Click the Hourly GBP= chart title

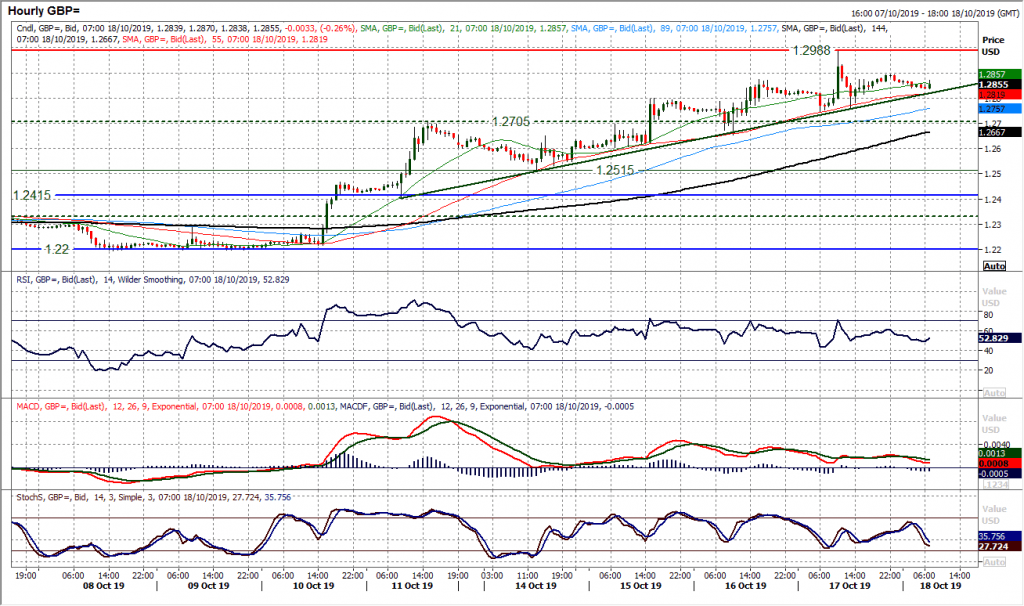[45, 8]
